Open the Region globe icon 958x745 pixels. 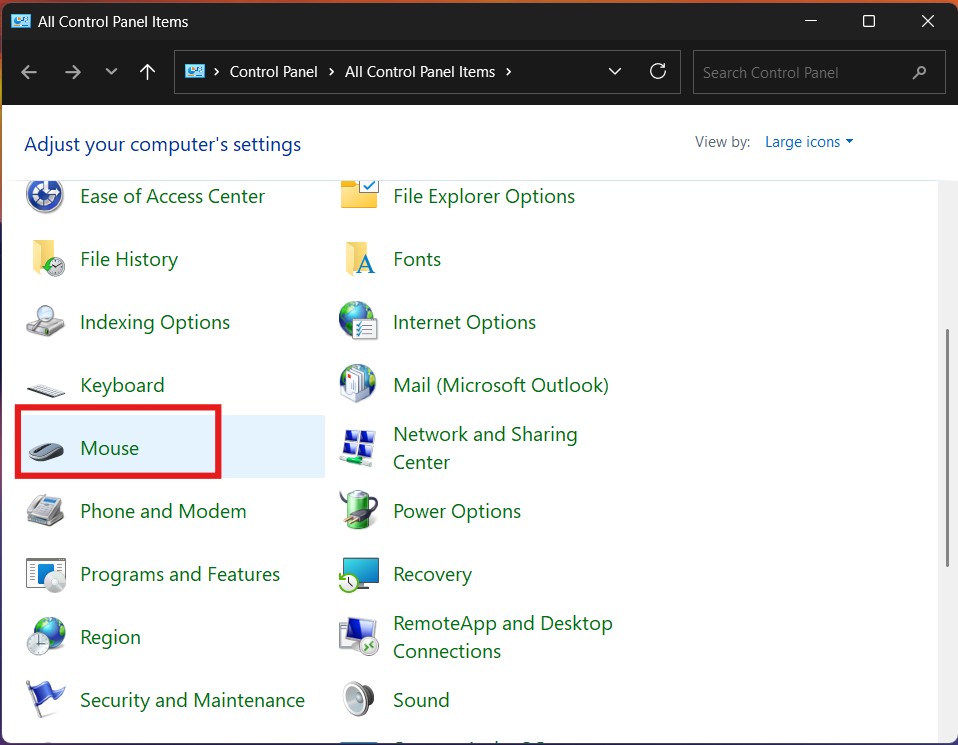pos(46,636)
